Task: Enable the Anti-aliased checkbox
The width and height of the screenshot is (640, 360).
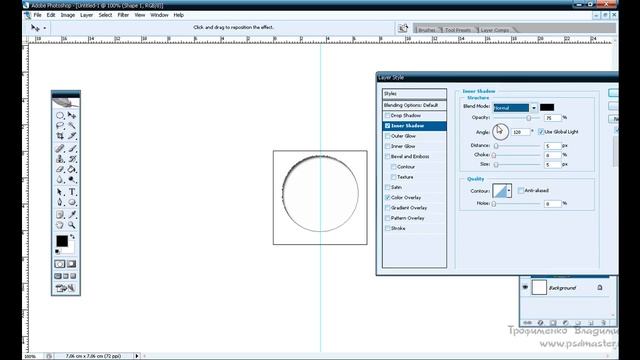Action: 521,190
